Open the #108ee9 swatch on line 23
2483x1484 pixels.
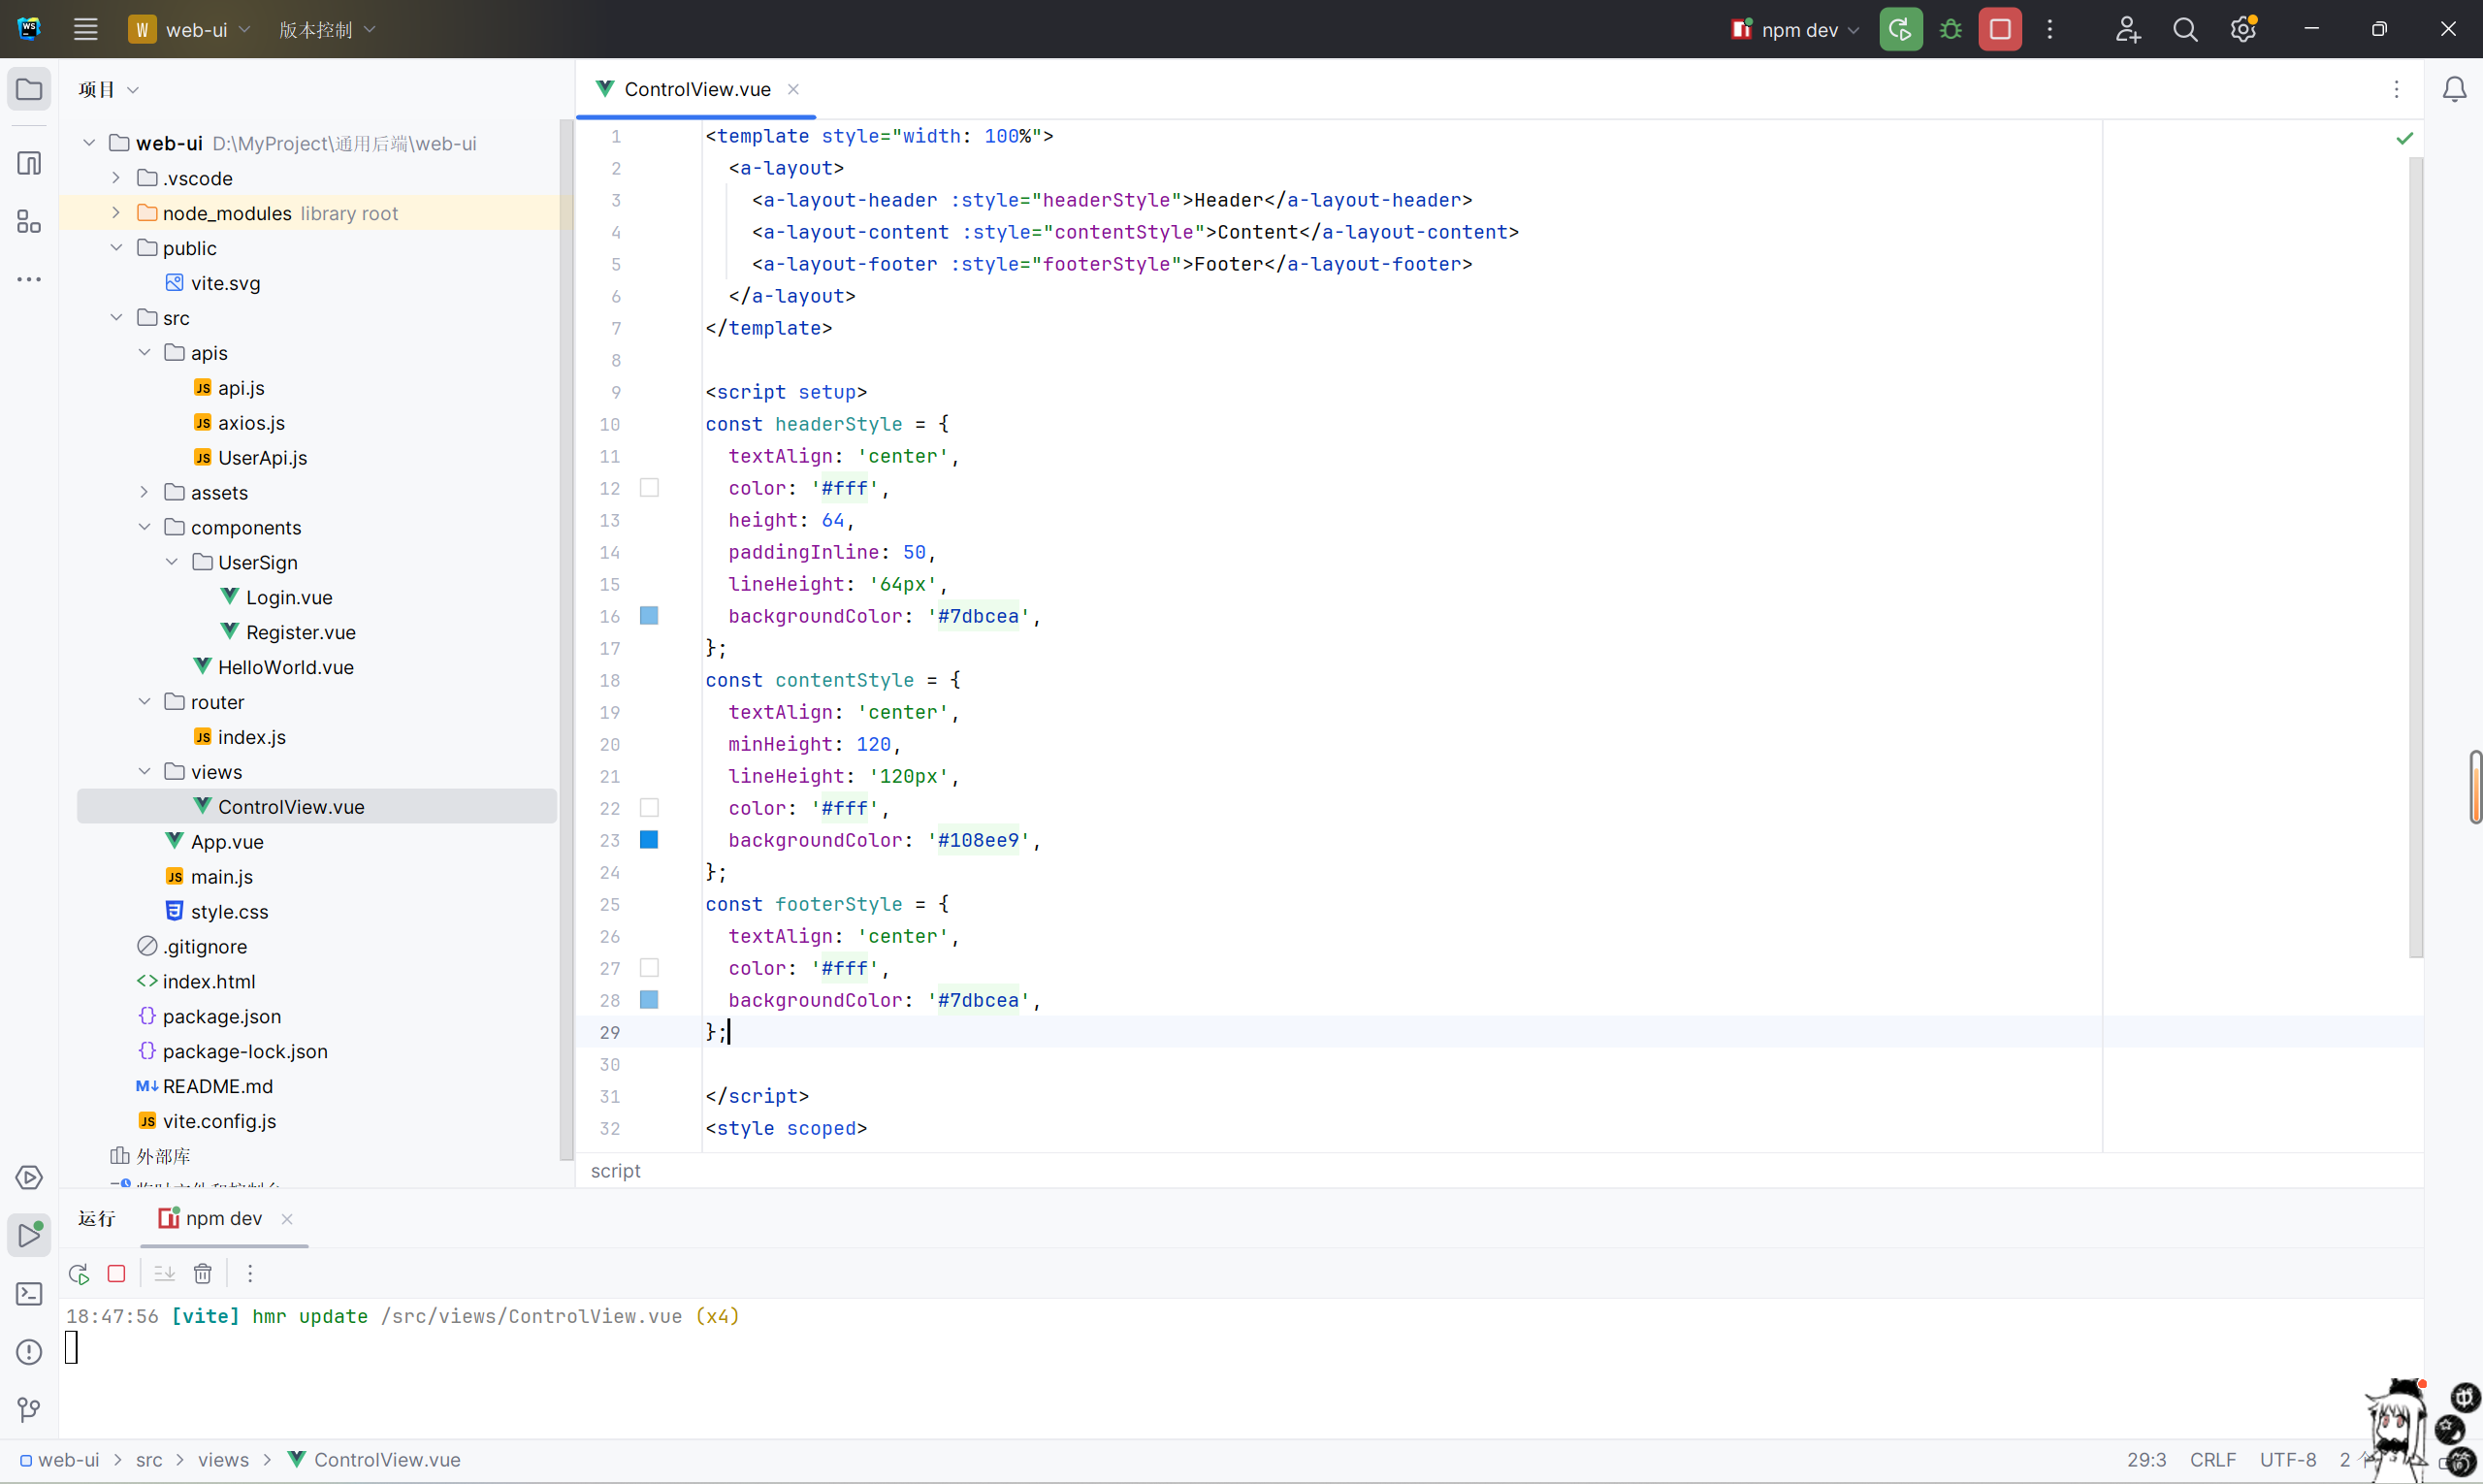[649, 840]
